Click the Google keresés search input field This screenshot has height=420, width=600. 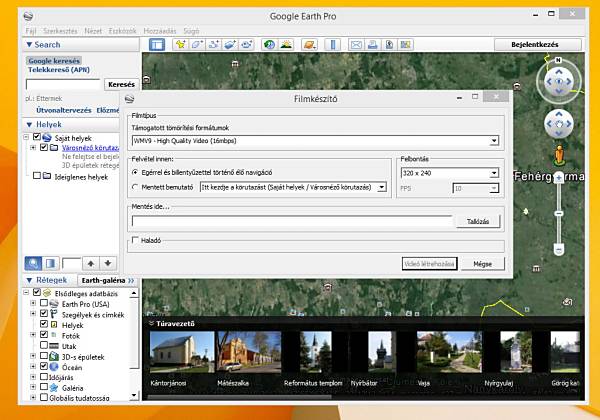pyautogui.click(x=63, y=84)
